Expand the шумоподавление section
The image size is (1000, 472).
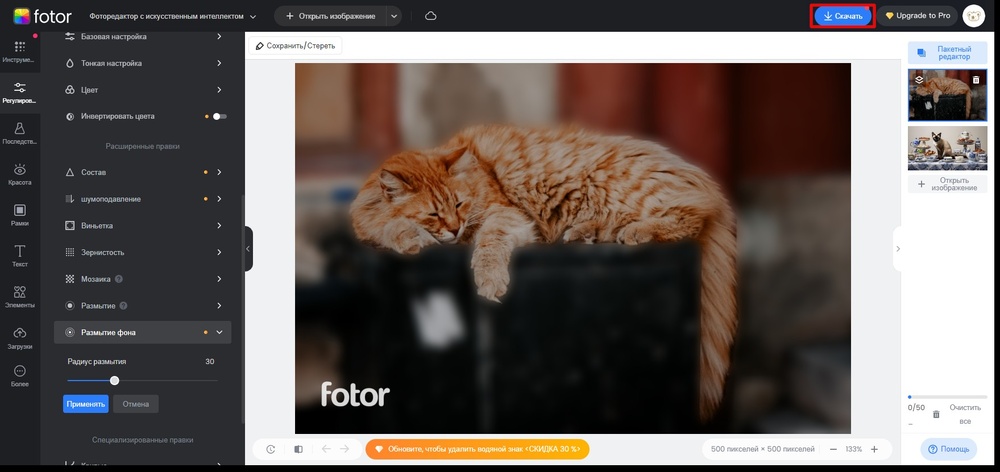pyautogui.click(x=143, y=199)
